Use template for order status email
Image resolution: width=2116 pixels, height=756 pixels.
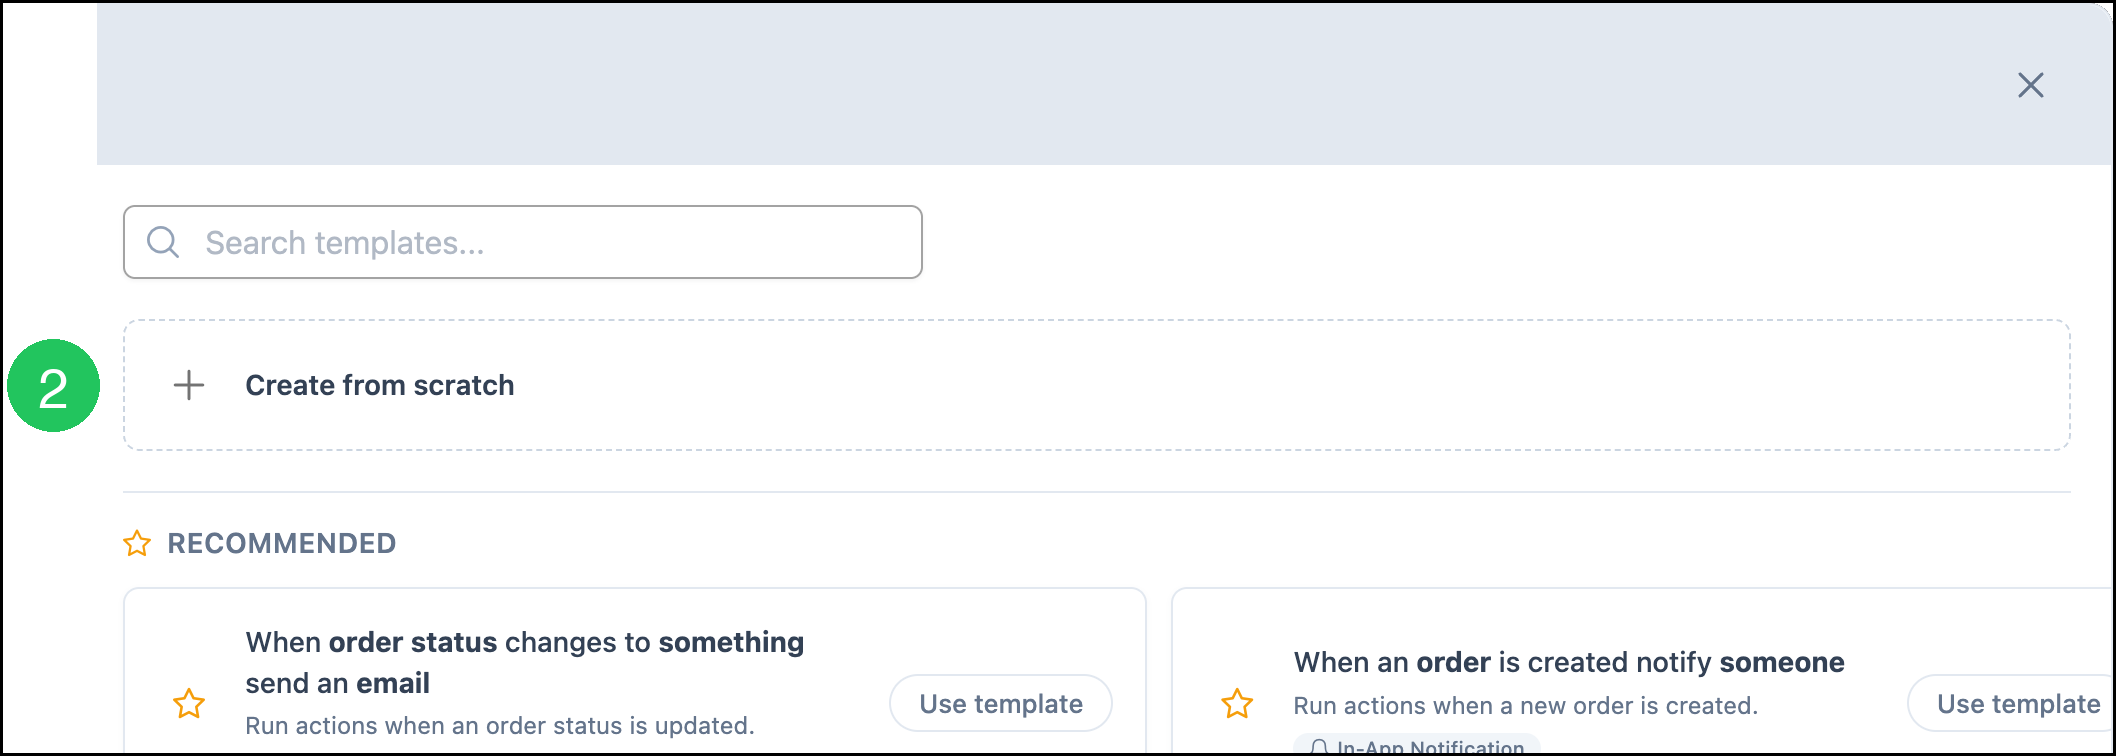1001,703
